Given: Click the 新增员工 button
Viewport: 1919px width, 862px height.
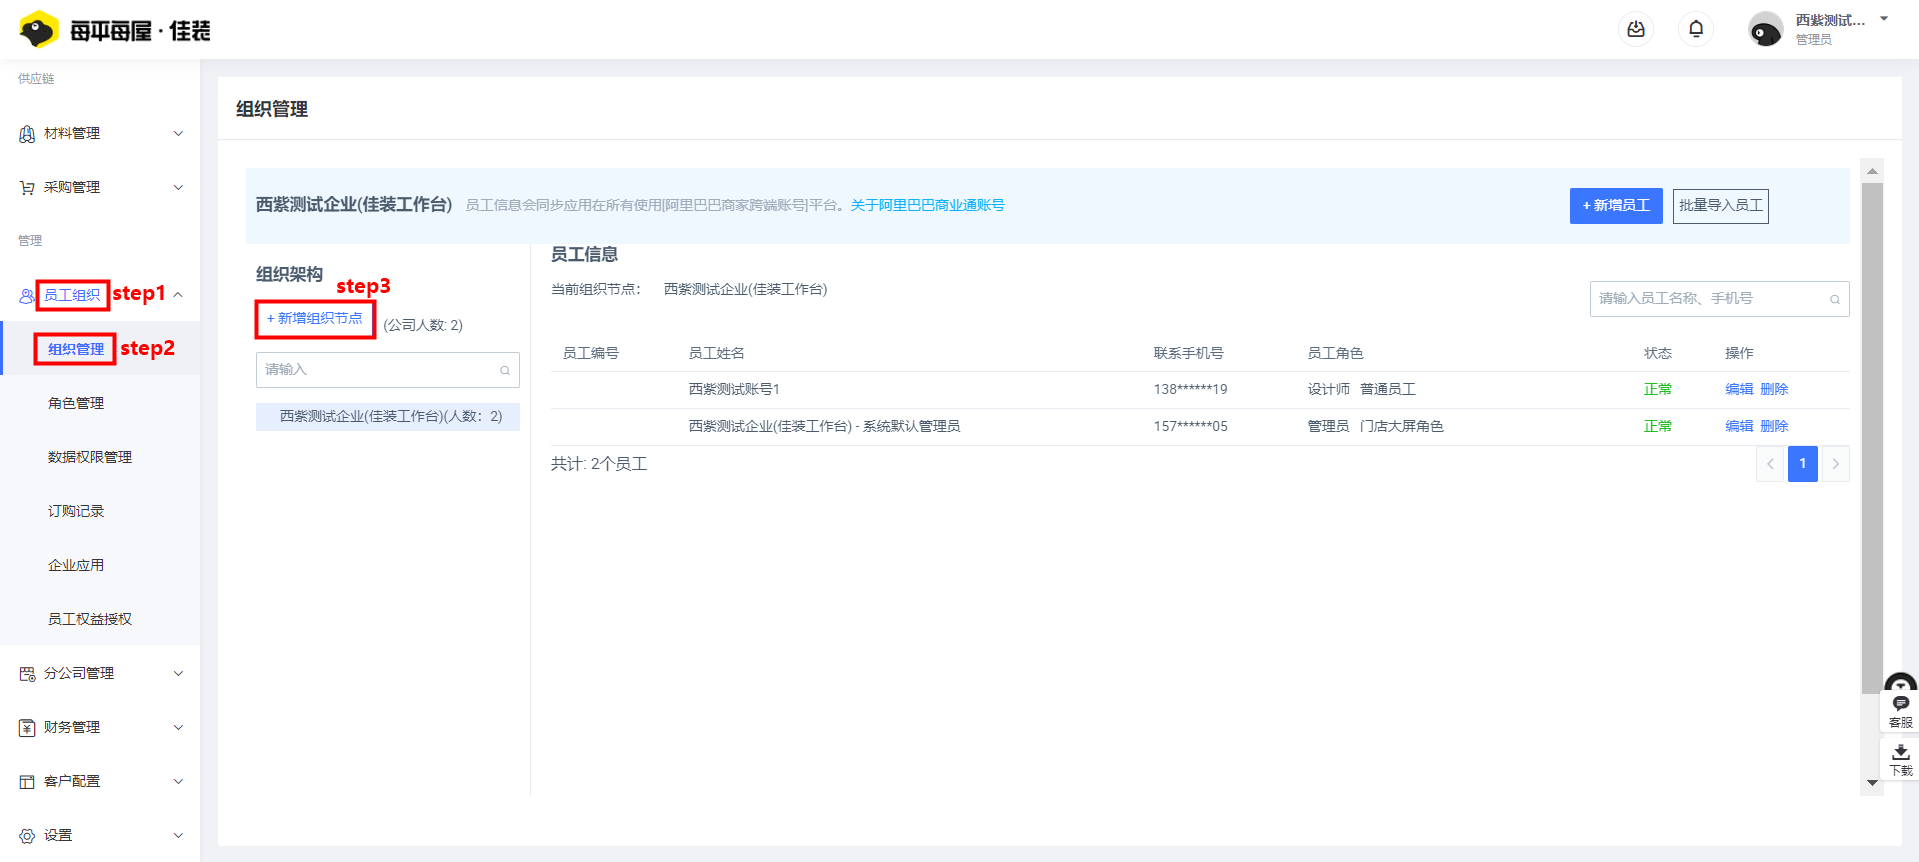Looking at the screenshot, I should [1616, 206].
